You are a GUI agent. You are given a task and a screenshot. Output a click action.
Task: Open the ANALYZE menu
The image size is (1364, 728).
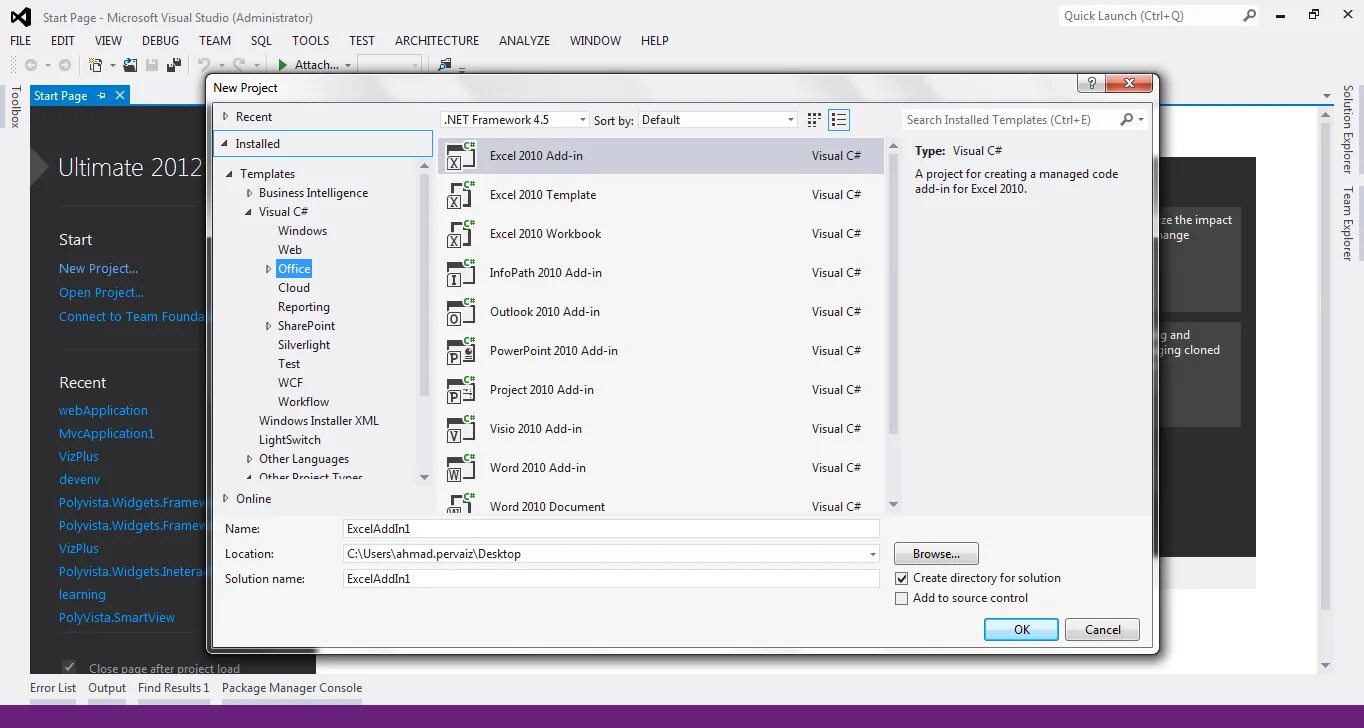tap(525, 41)
